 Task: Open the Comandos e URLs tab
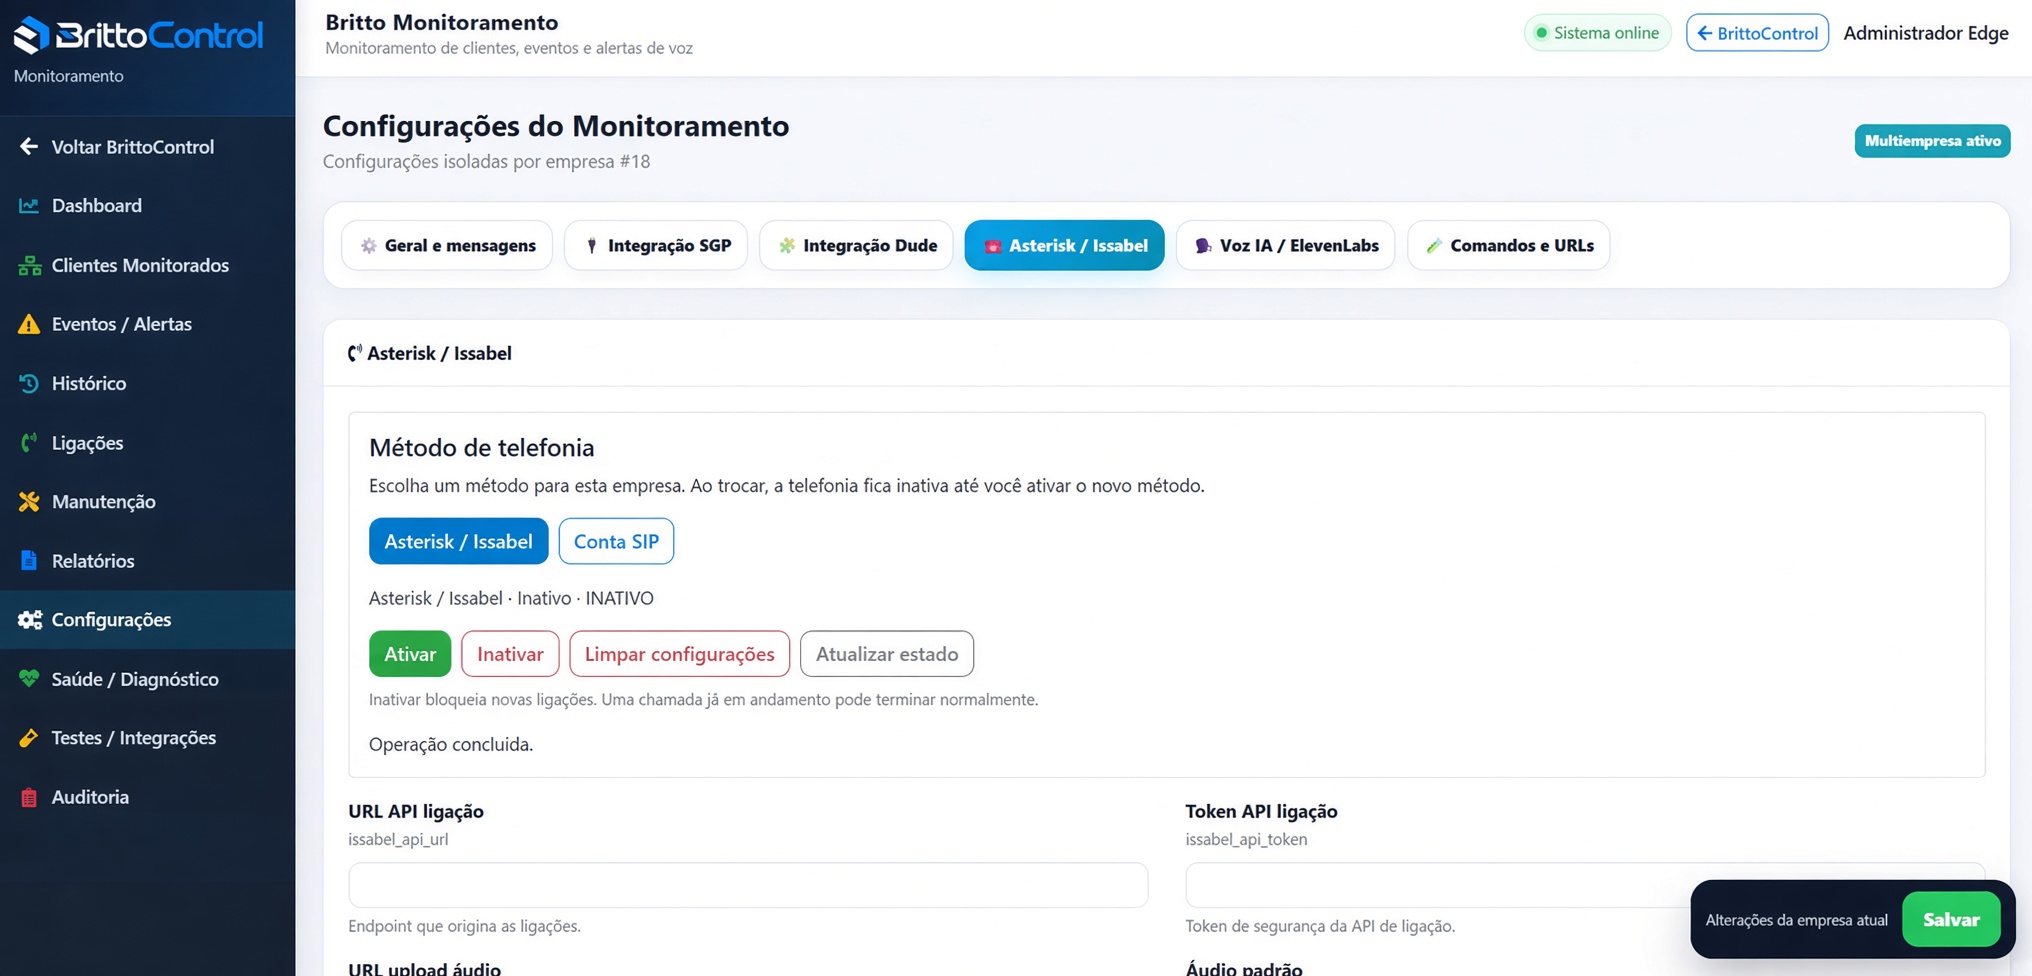pos(1508,246)
